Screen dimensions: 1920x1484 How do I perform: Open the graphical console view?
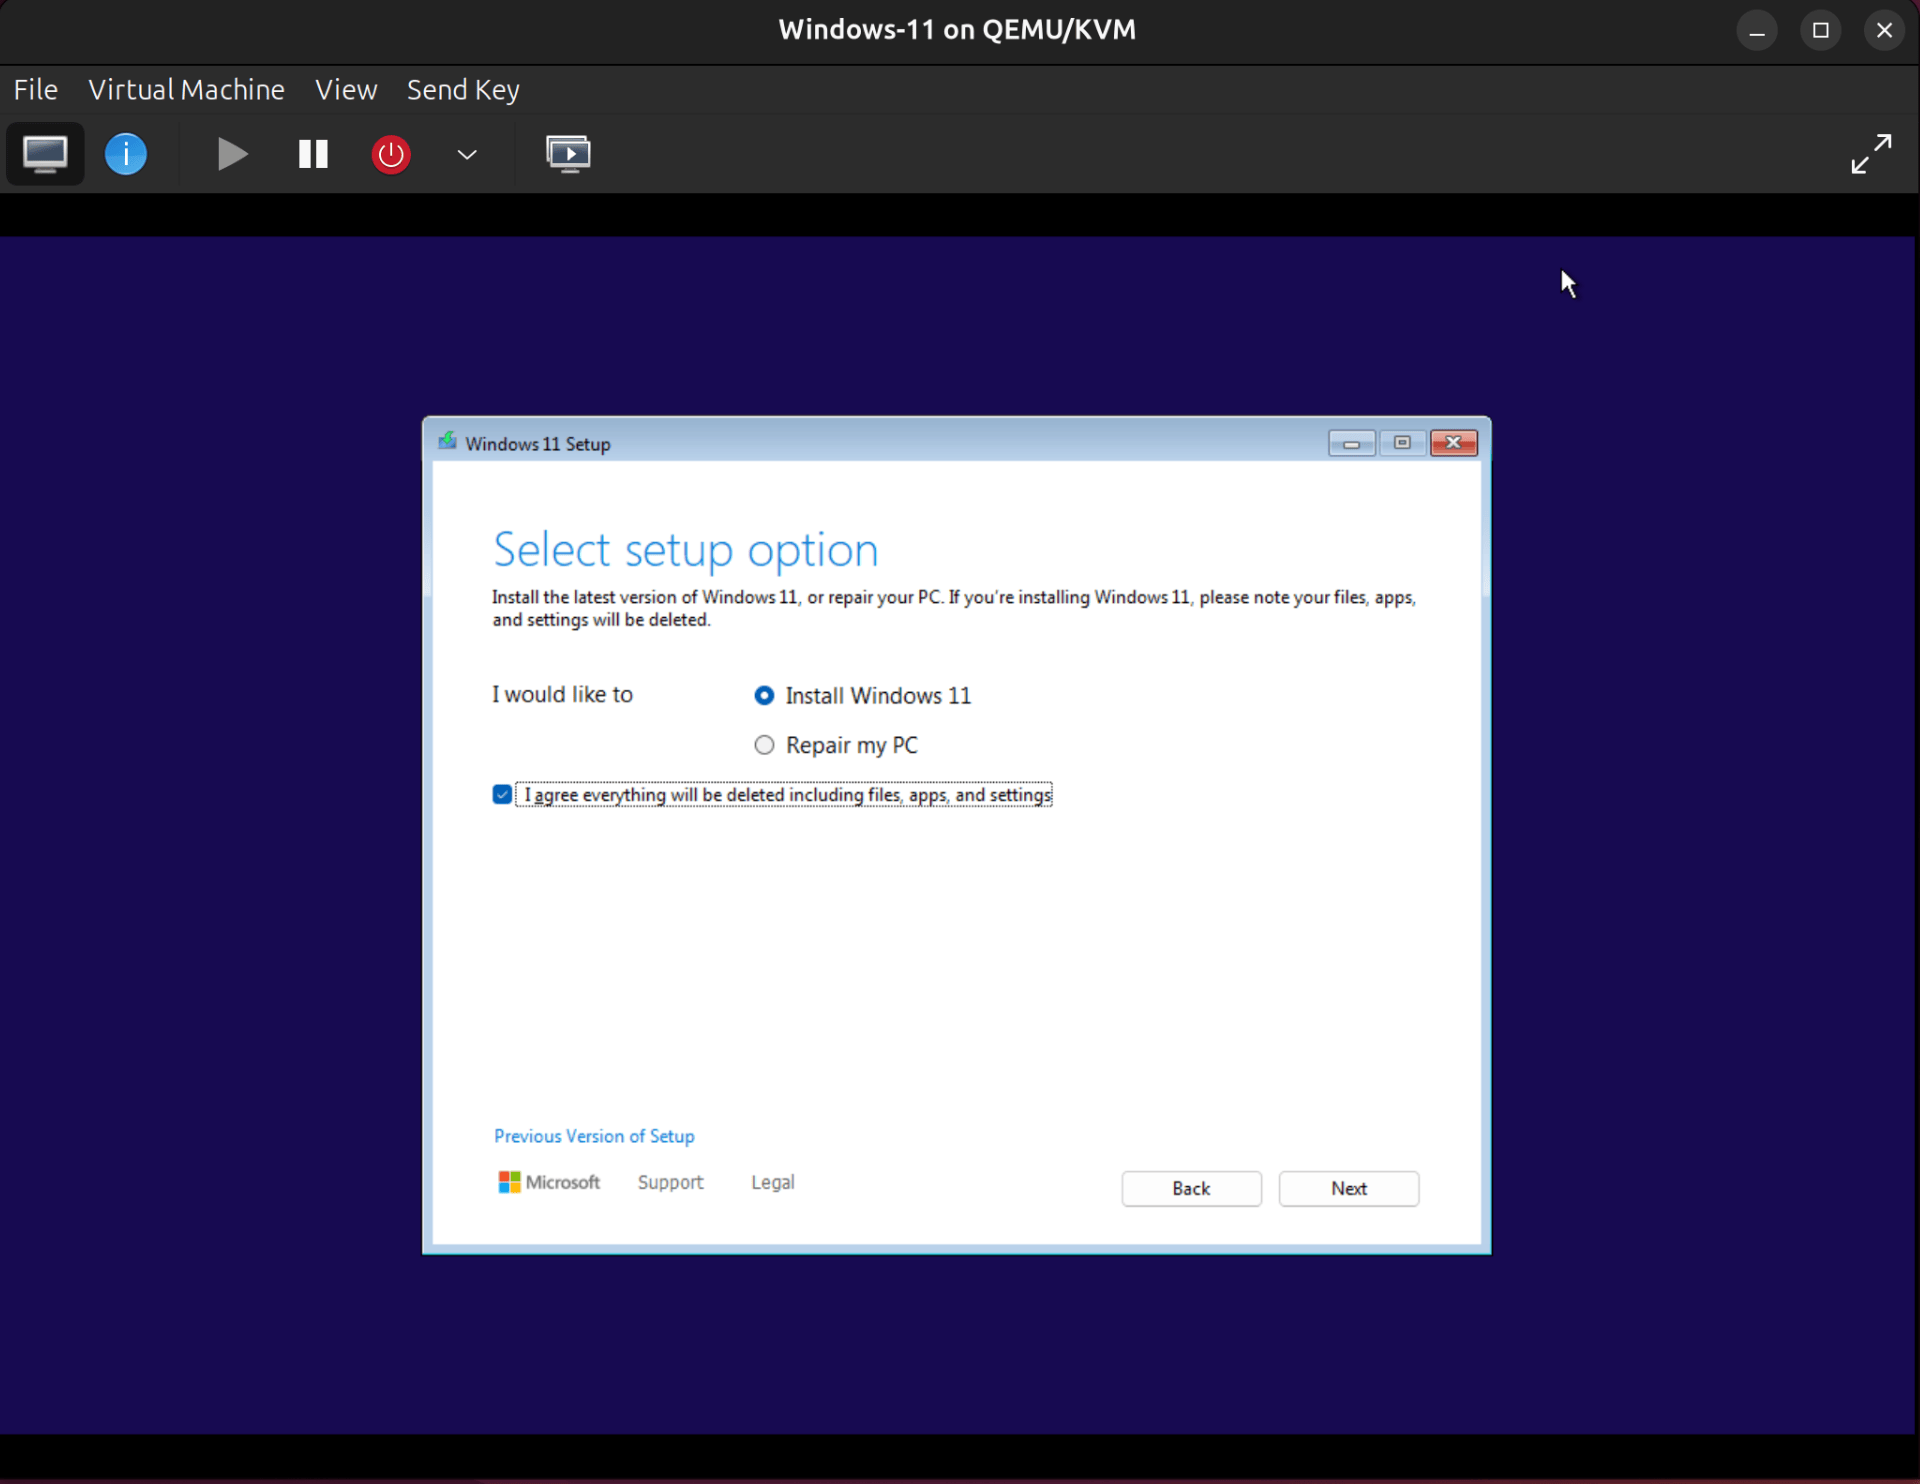pos(44,153)
